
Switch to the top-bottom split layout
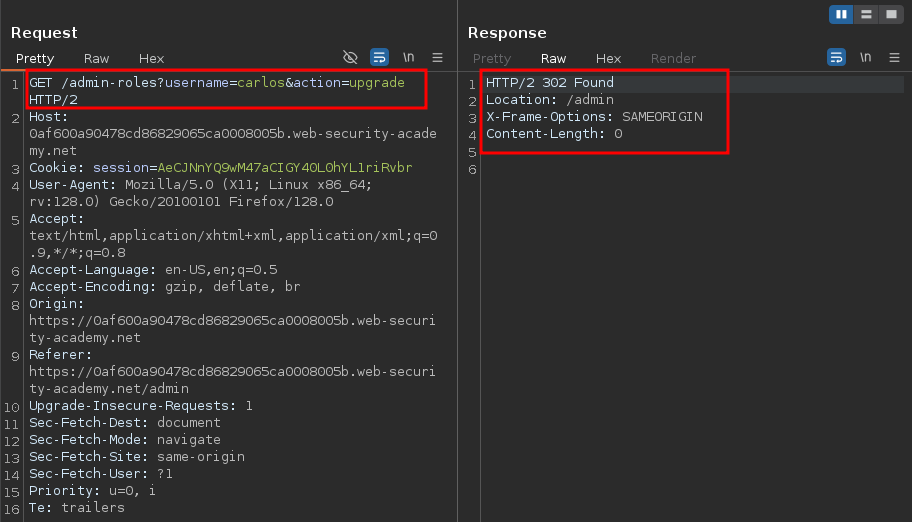865,14
